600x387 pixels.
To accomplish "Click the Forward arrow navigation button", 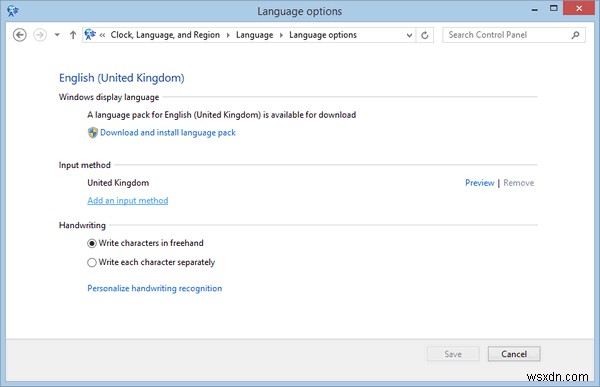I will (x=40, y=35).
